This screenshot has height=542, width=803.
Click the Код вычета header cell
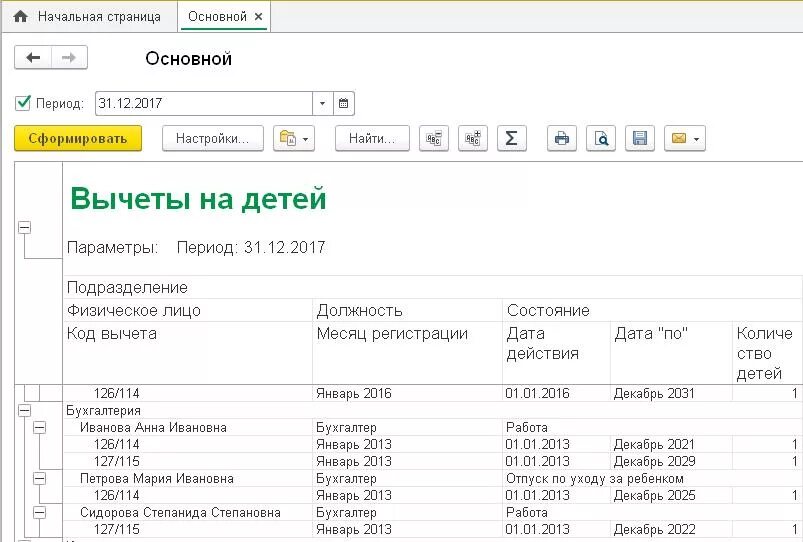(x=187, y=353)
